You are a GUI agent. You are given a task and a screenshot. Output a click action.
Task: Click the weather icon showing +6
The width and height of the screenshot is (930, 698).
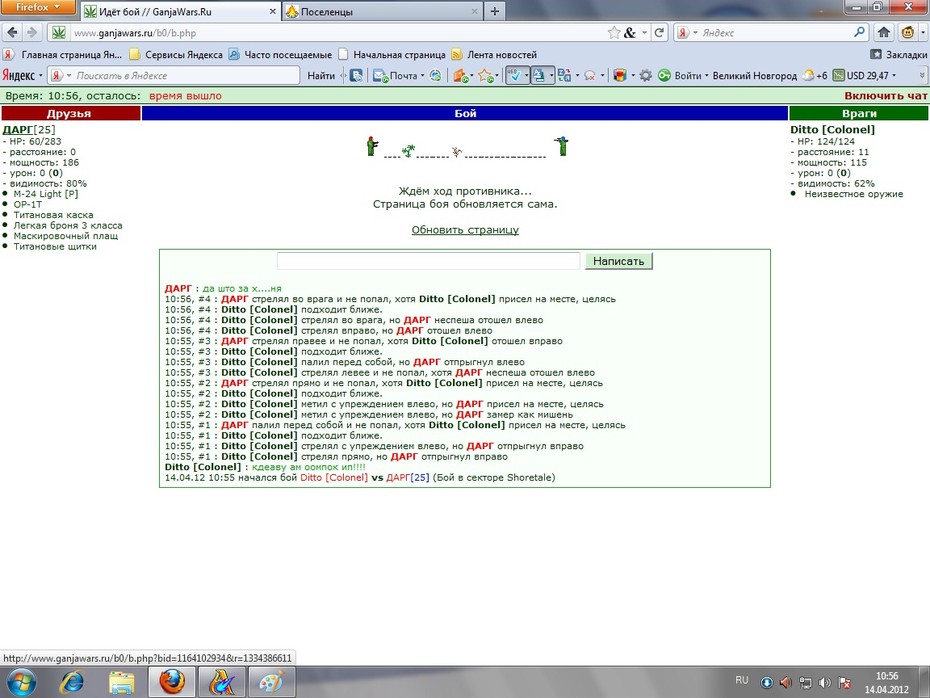808,75
